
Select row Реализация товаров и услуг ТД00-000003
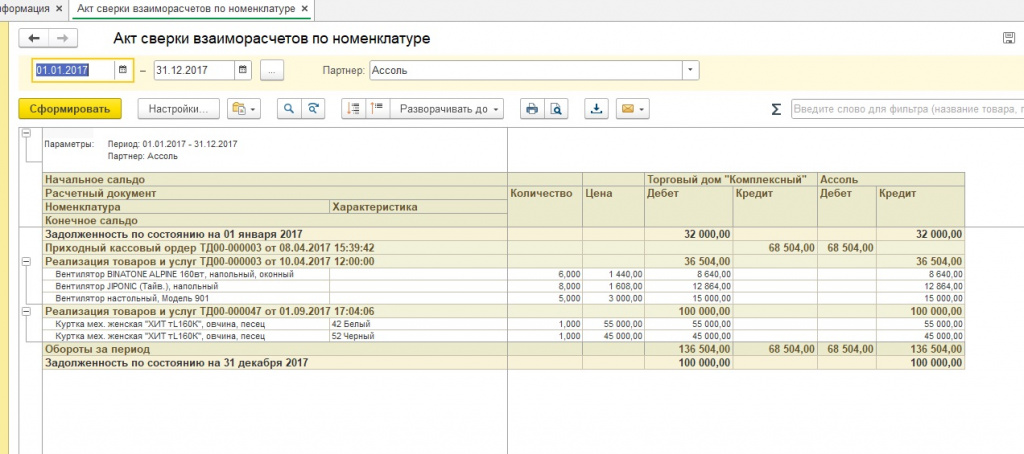(503, 261)
